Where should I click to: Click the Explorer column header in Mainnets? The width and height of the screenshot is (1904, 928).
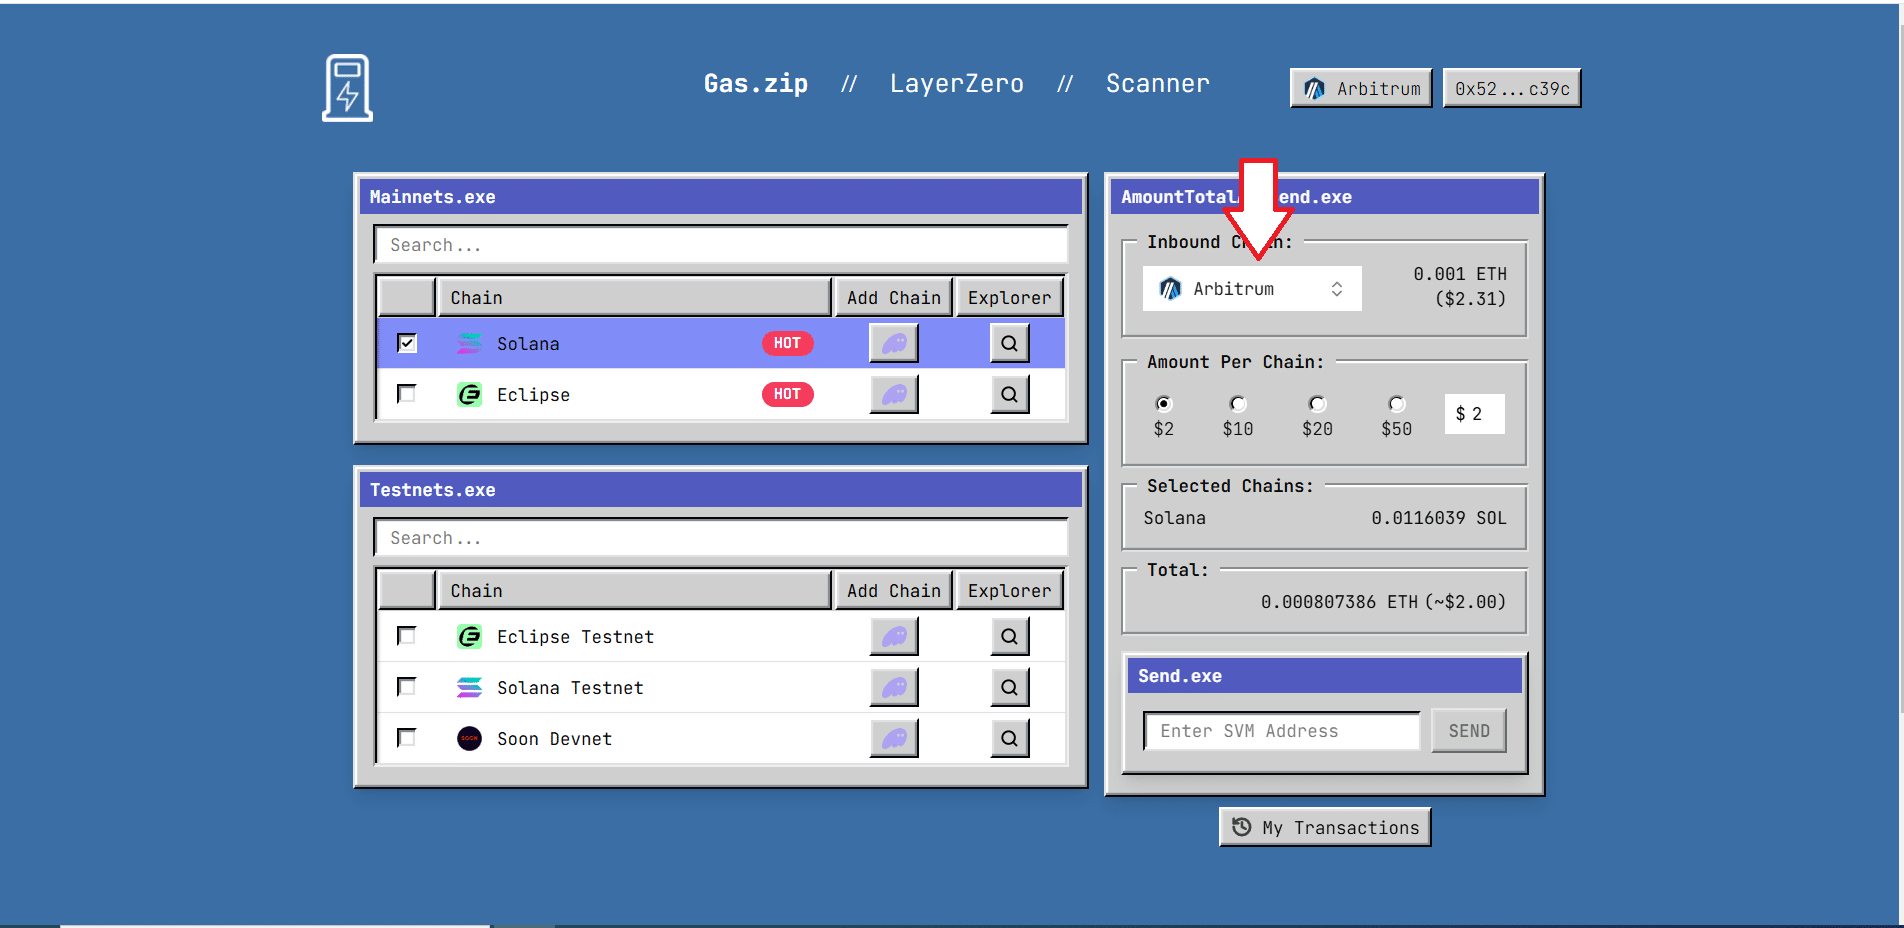point(1009,298)
